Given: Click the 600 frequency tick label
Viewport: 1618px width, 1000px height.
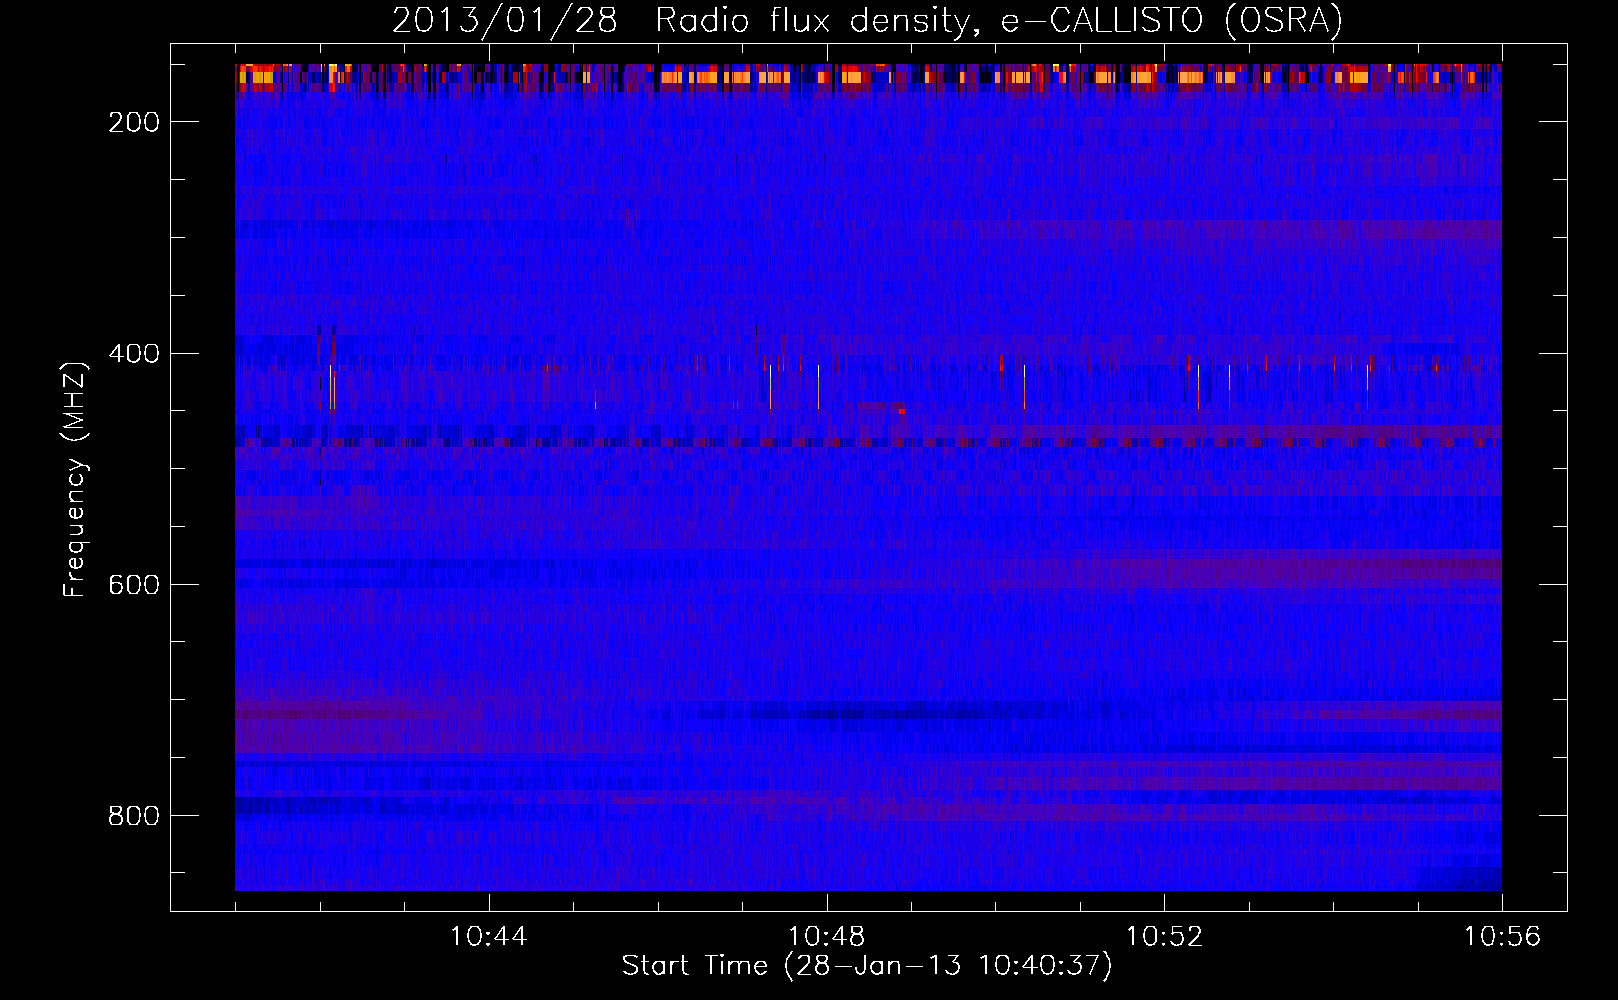Looking at the screenshot, I should tap(134, 585).
